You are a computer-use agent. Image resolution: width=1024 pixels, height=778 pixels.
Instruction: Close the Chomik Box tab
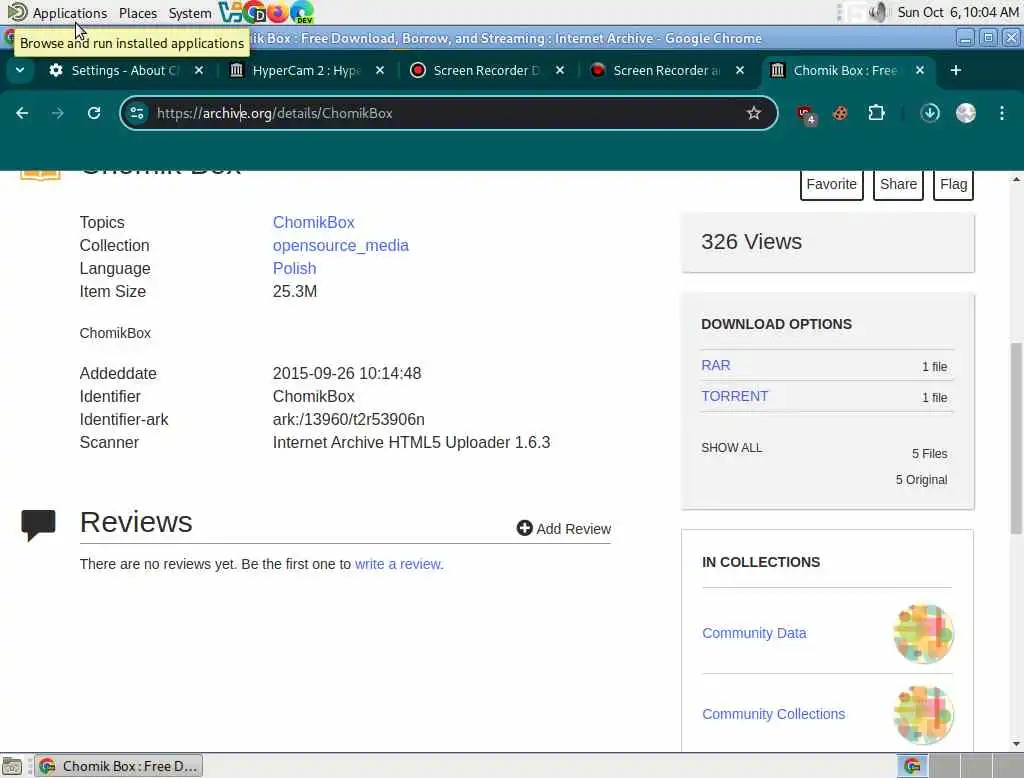(x=920, y=70)
